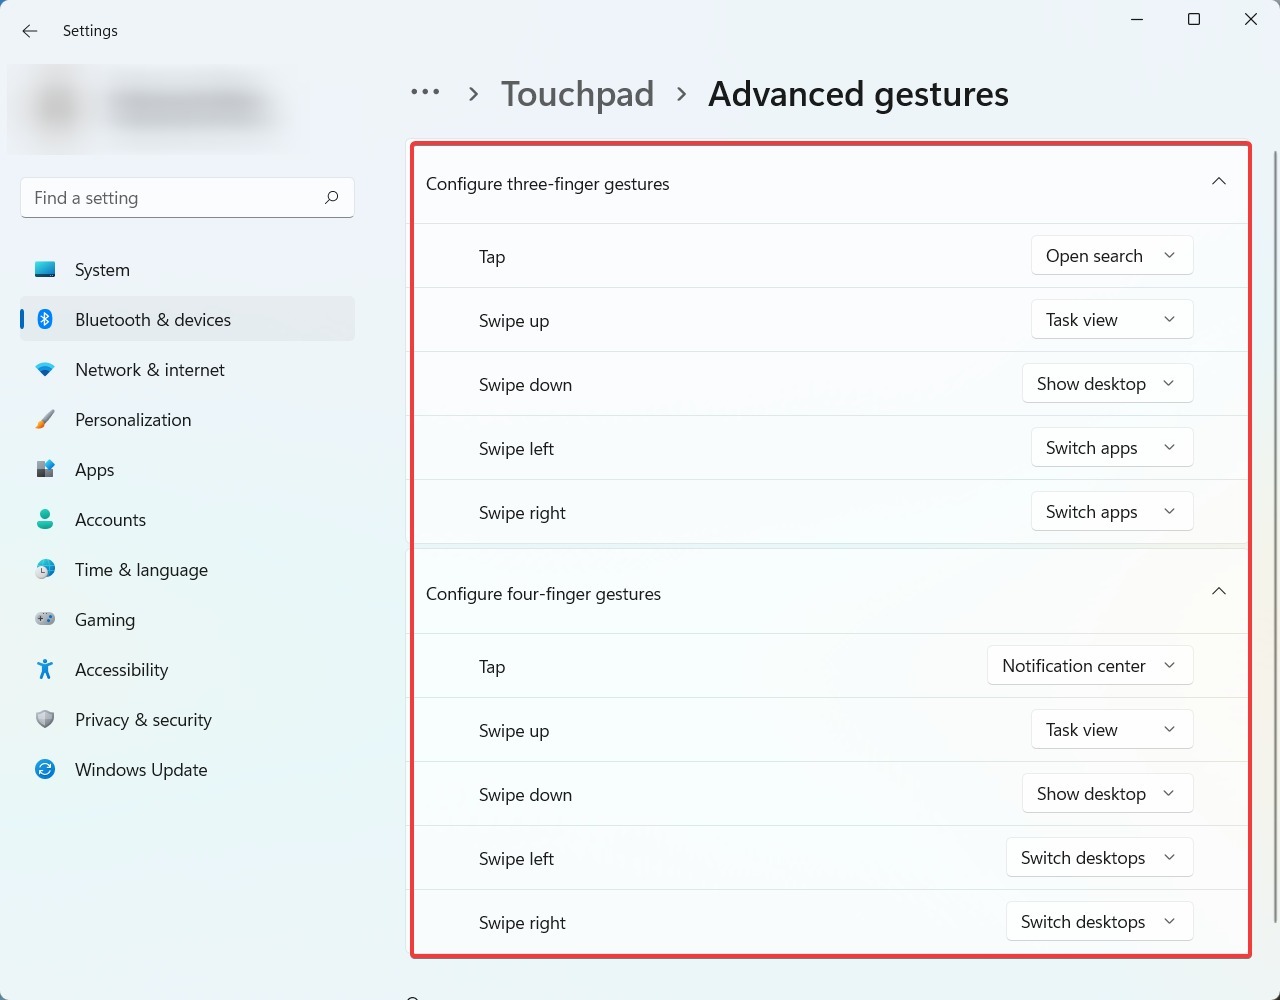Select the System settings icon
The height and width of the screenshot is (1000, 1280).
tap(45, 269)
